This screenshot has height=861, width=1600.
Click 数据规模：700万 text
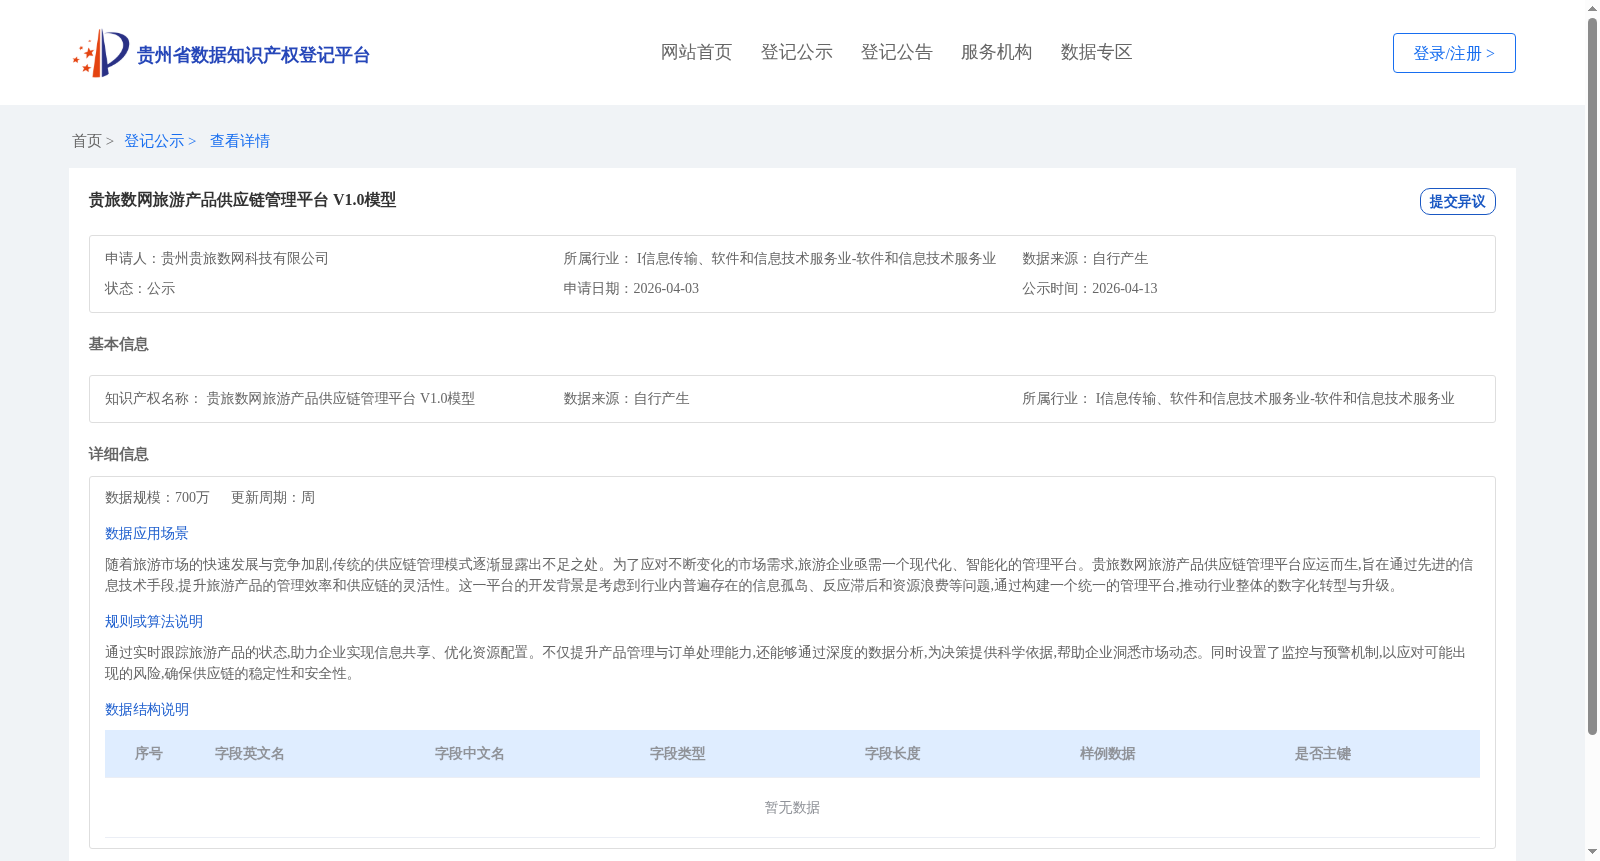pos(157,497)
